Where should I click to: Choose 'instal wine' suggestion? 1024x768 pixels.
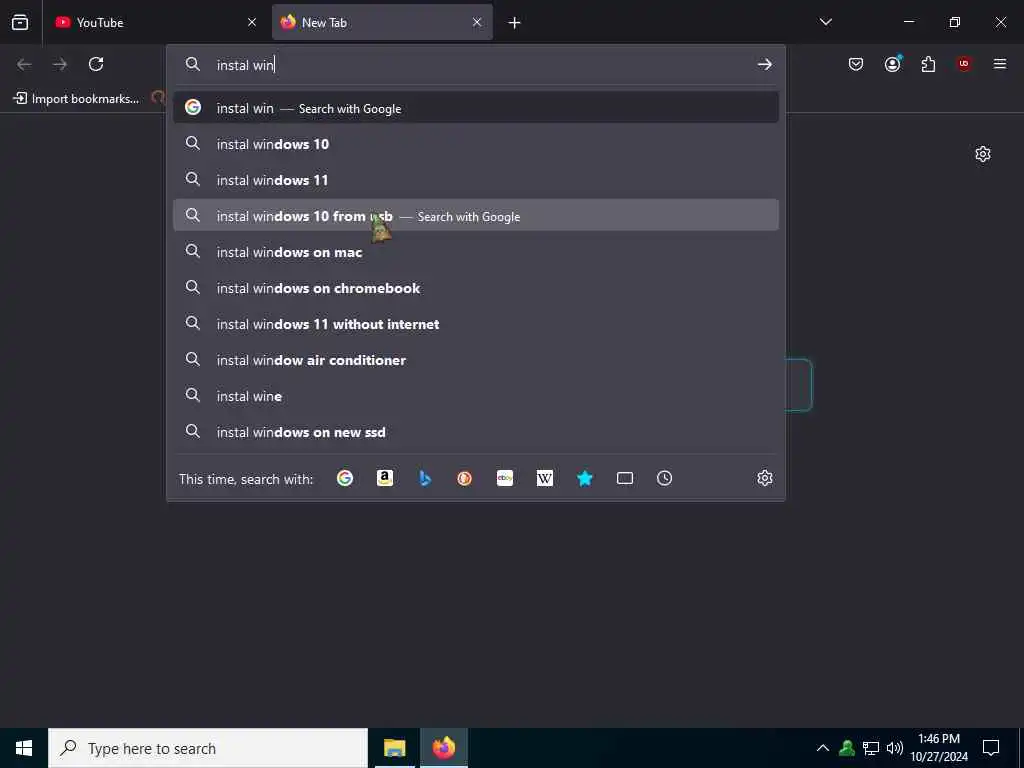tap(475, 395)
